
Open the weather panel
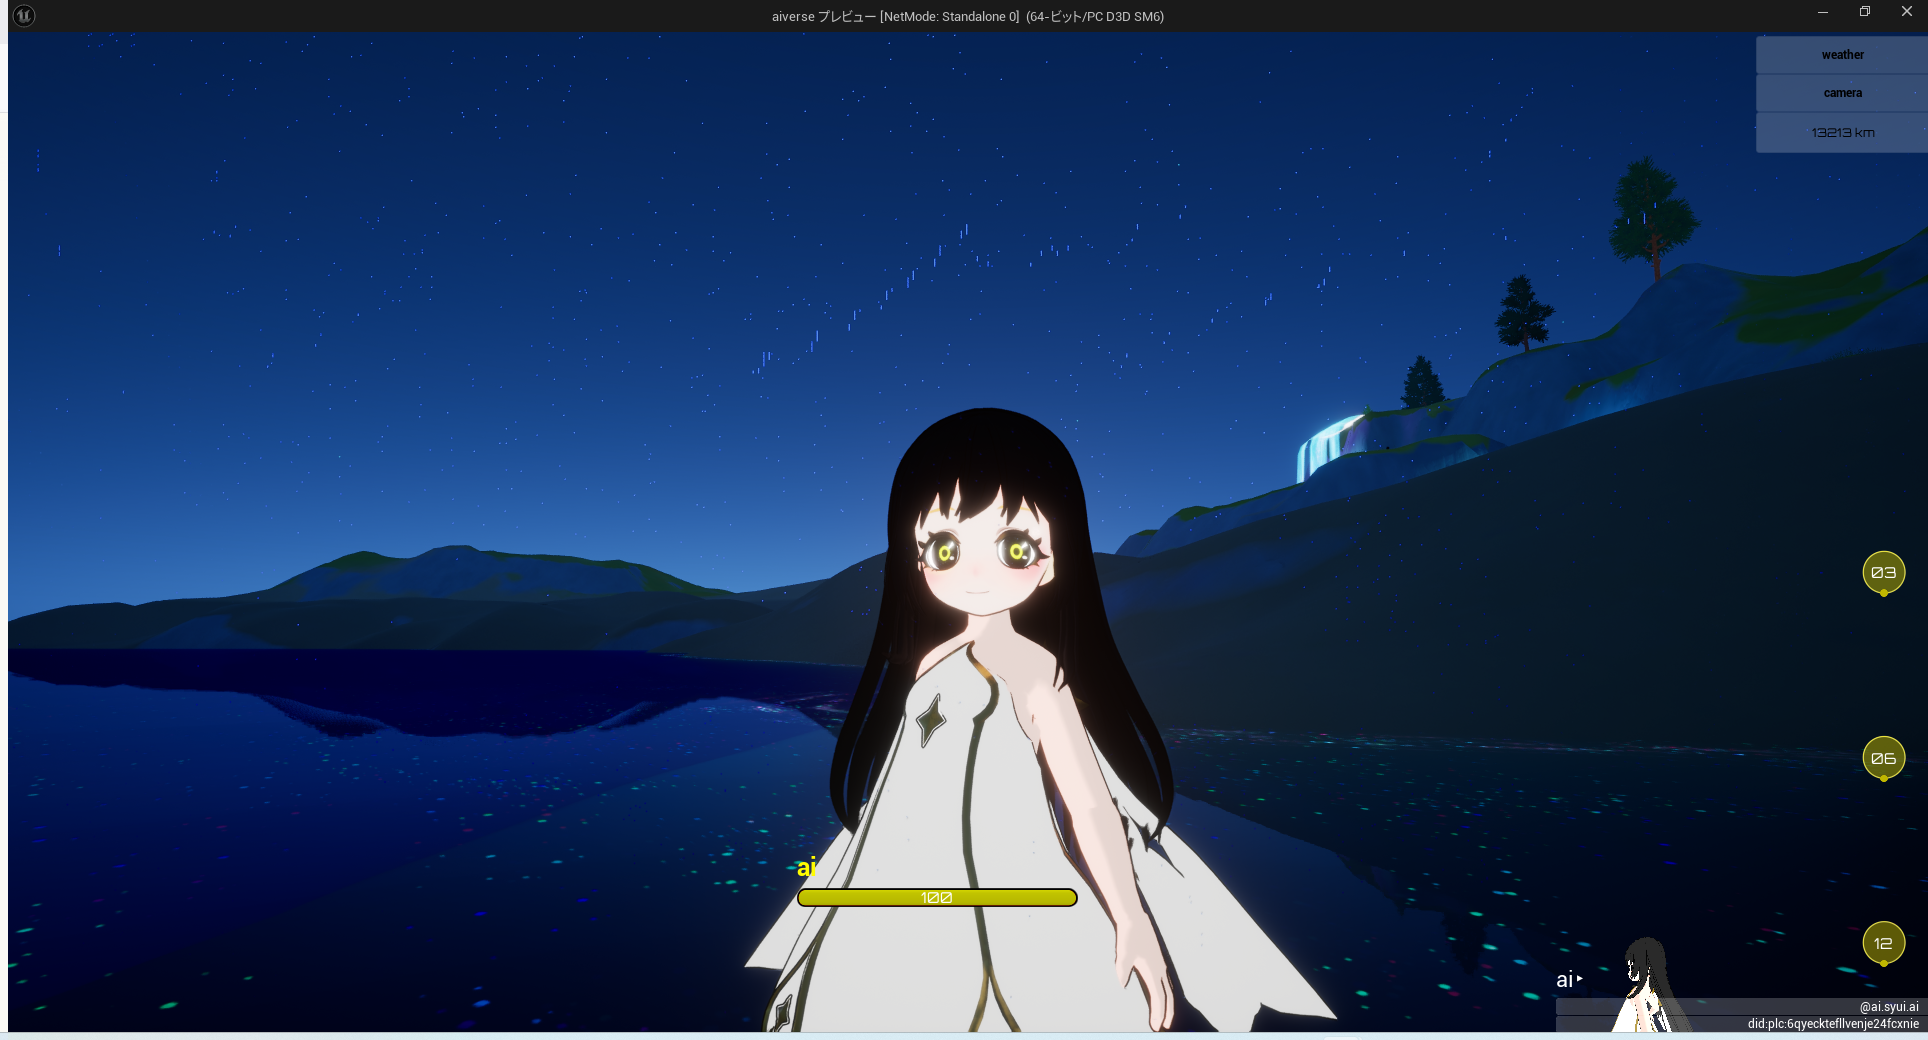click(x=1841, y=55)
